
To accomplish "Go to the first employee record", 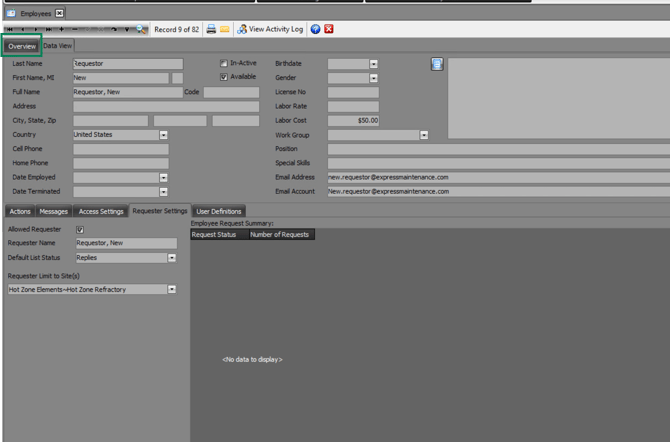I will pos(9,29).
